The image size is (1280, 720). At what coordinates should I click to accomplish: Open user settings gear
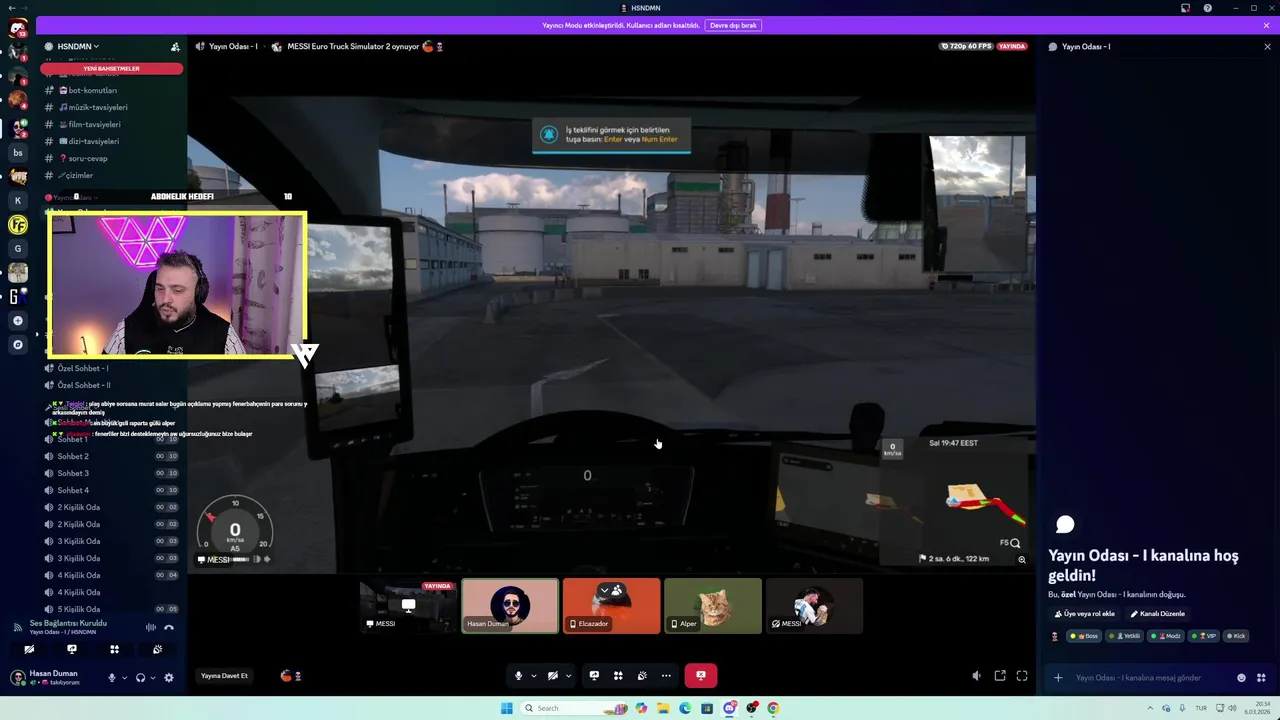pyautogui.click(x=168, y=677)
